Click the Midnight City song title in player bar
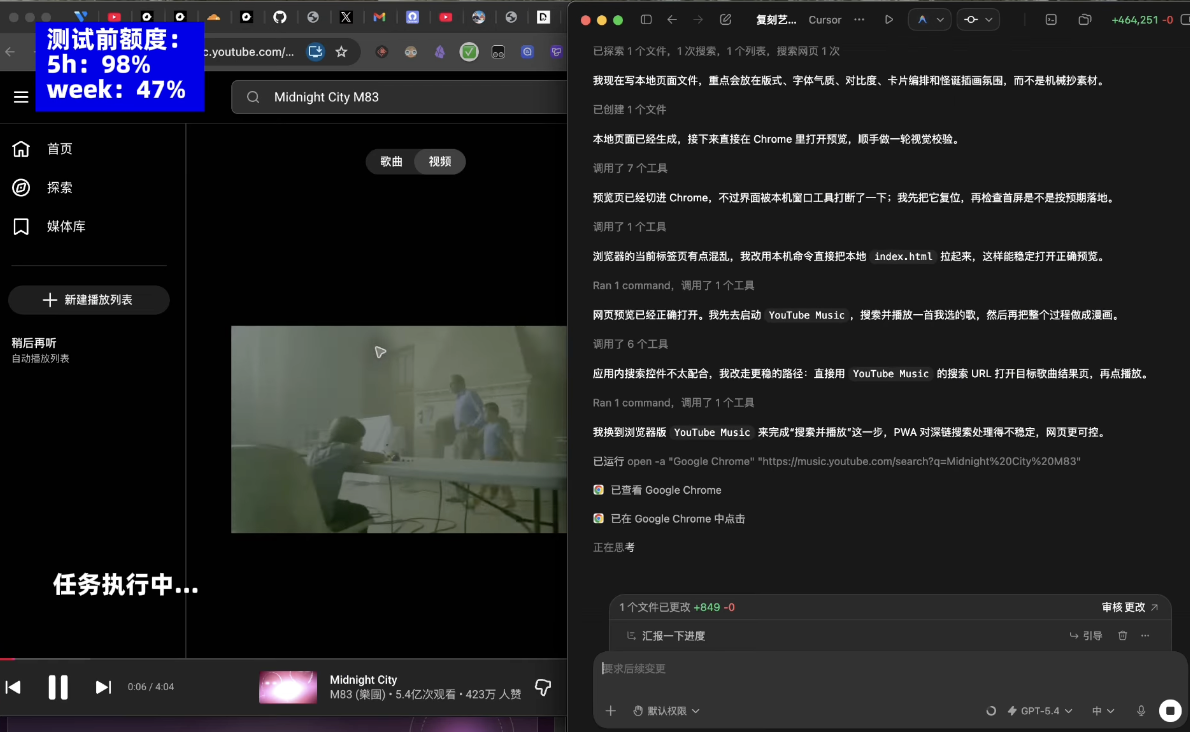Image resolution: width=1190 pixels, height=732 pixels. point(364,680)
